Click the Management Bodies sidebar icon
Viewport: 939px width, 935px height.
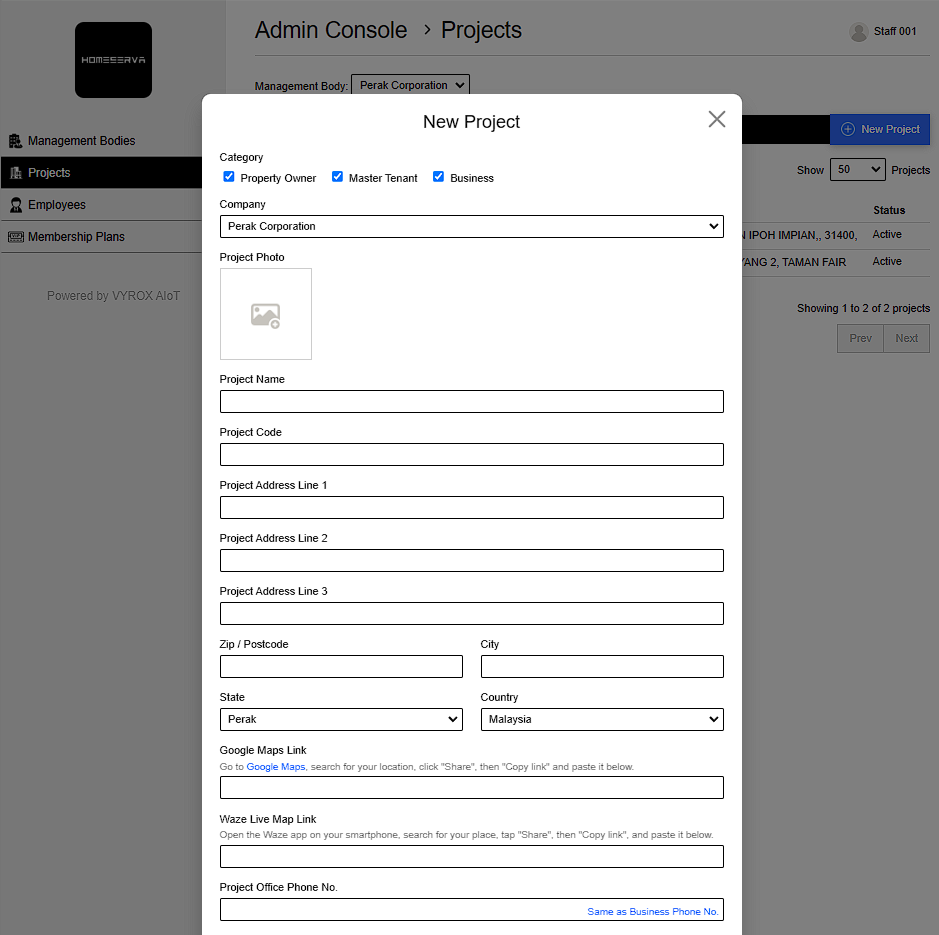pos(15,141)
